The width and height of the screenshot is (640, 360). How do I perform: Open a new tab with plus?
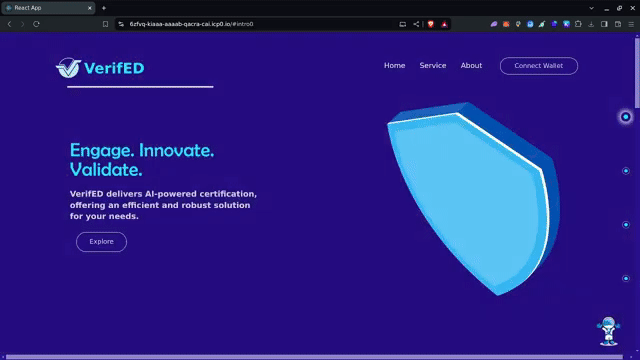[x=104, y=8]
